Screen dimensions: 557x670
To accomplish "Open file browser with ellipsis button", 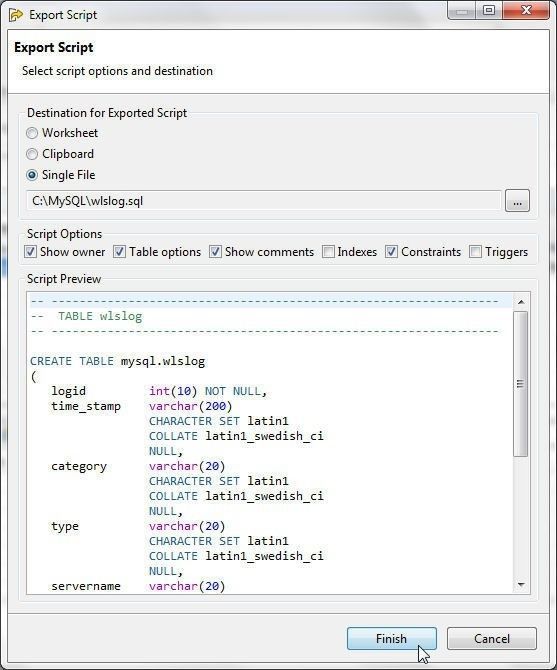I will point(517,201).
